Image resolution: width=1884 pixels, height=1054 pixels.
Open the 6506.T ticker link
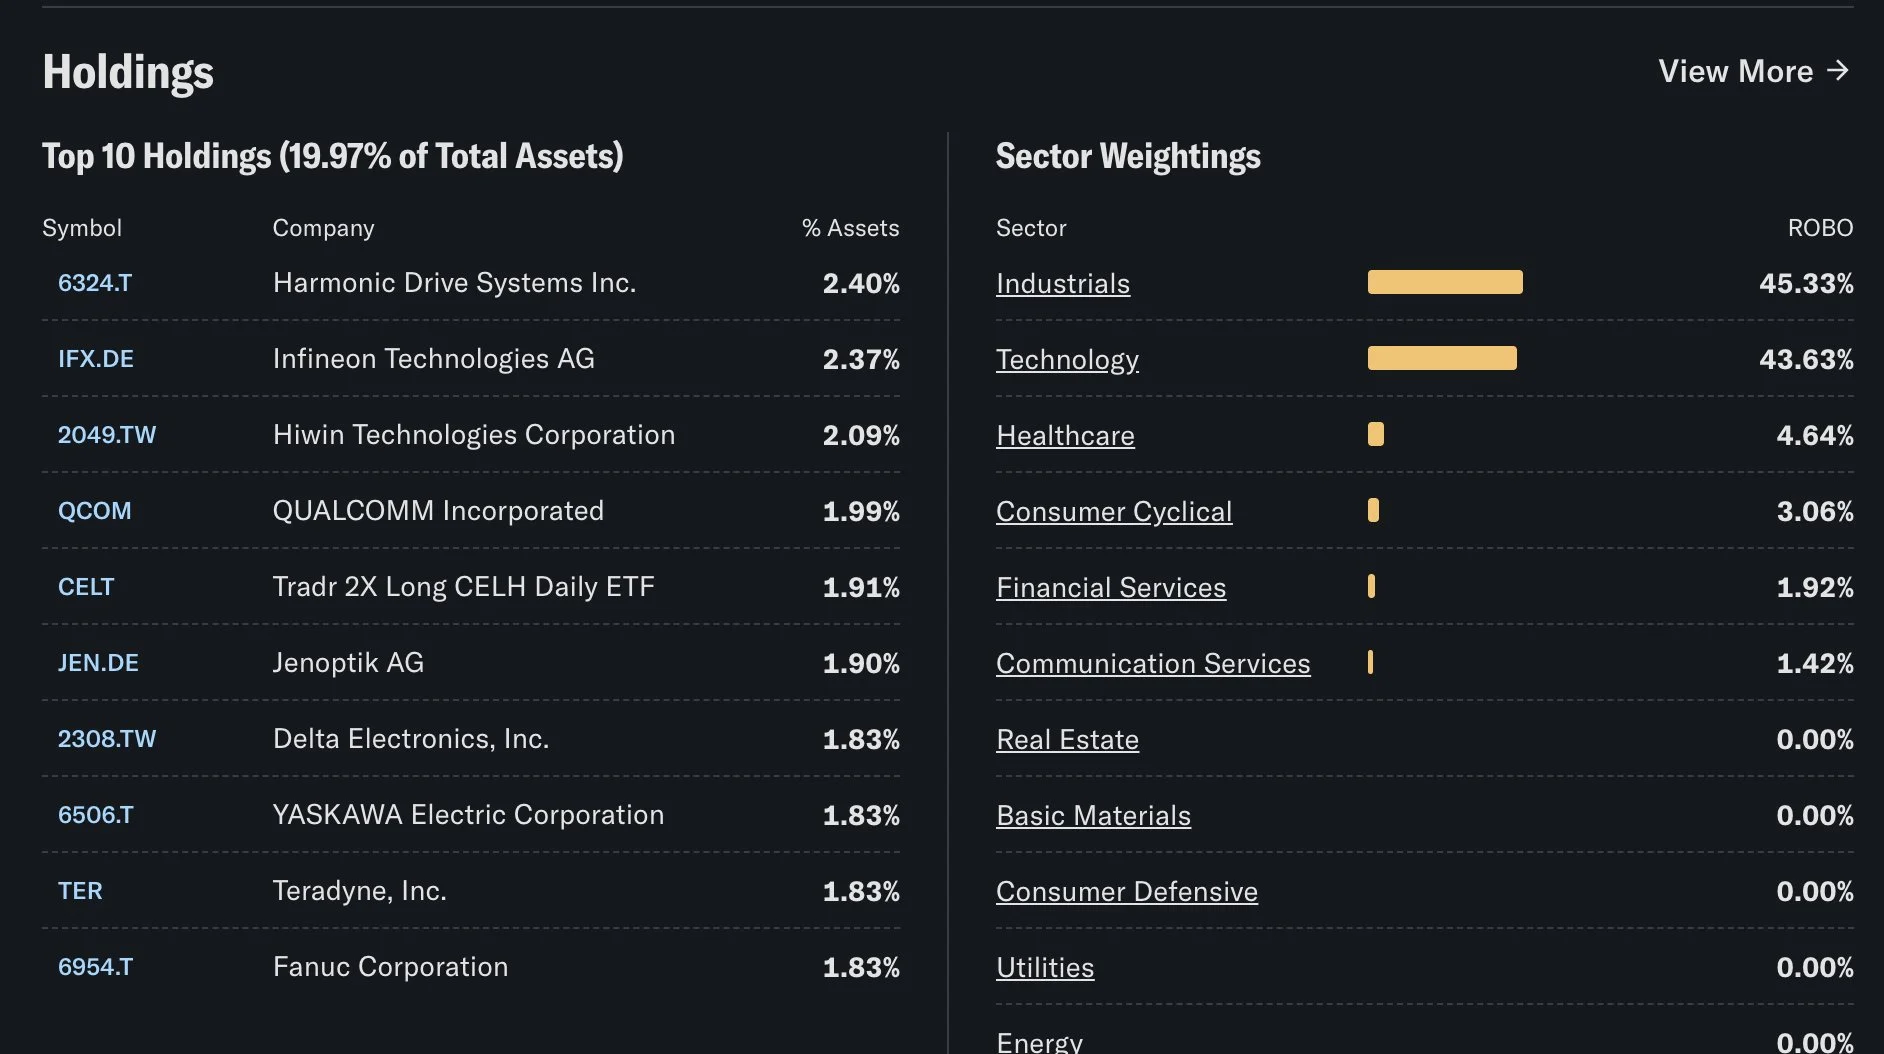[96, 815]
